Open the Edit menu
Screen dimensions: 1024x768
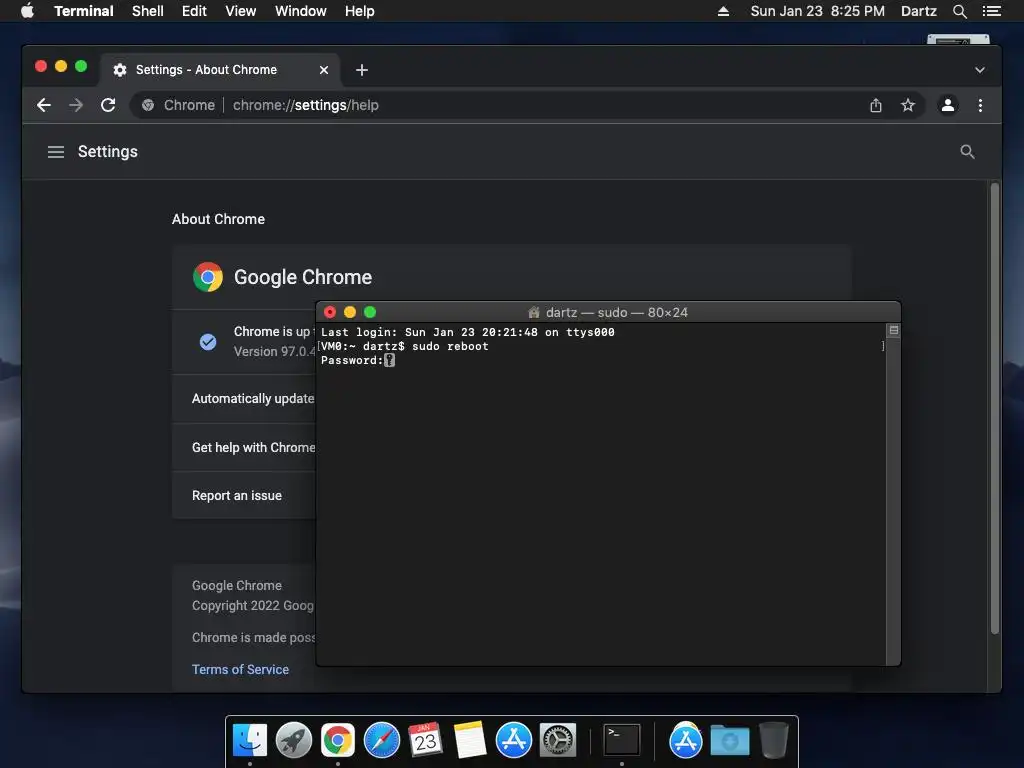[x=194, y=11]
